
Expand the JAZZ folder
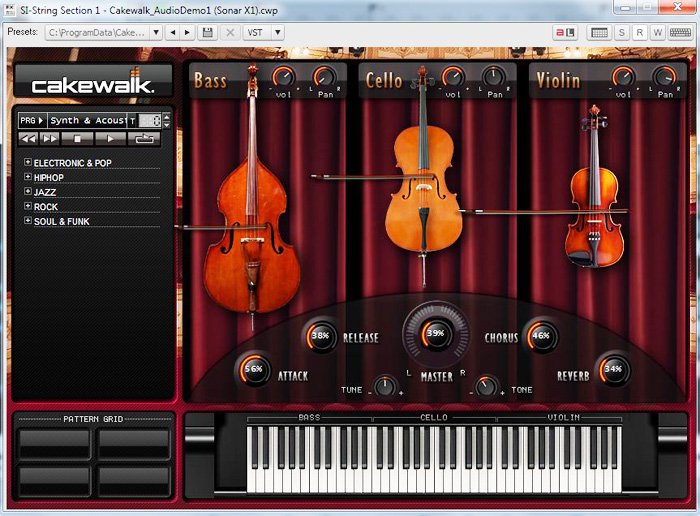pos(28,191)
